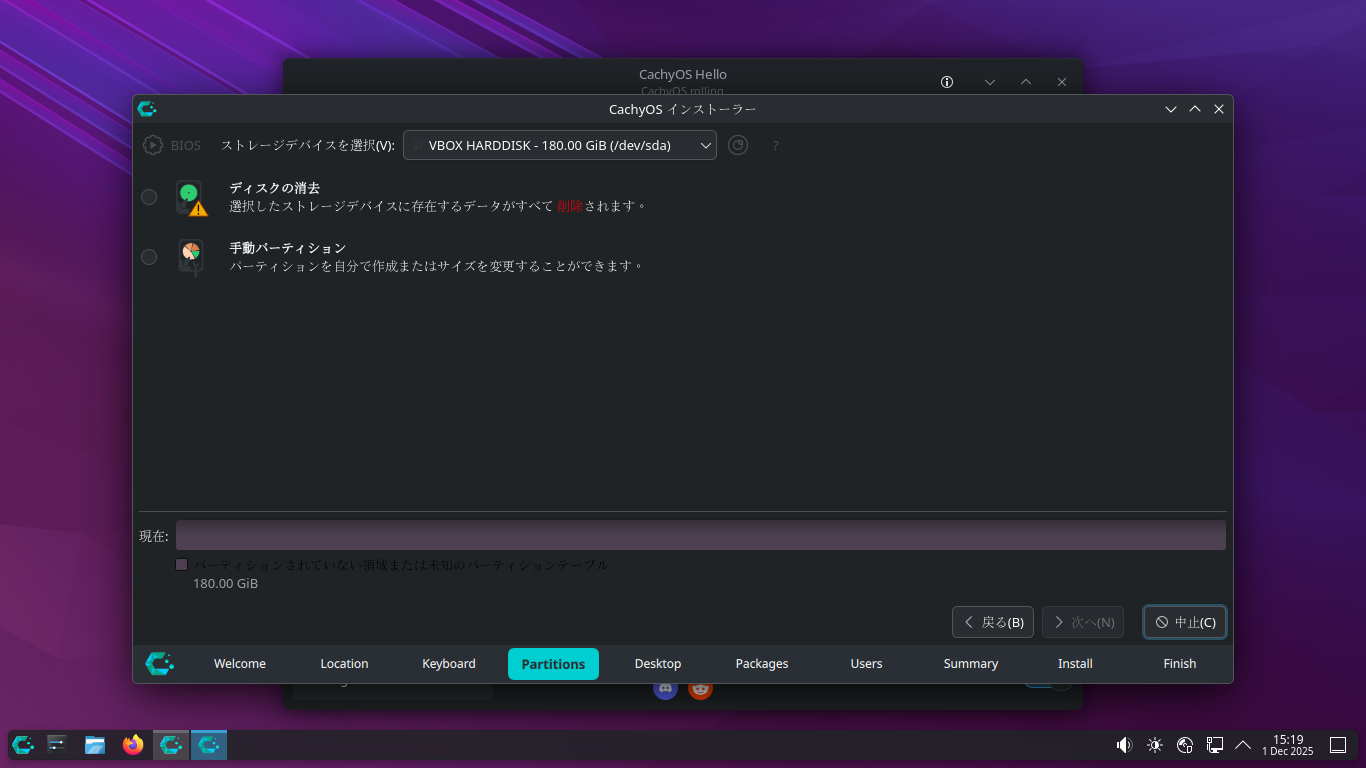Go to the Install step
This screenshot has width=1366, height=768.
tap(1075, 664)
